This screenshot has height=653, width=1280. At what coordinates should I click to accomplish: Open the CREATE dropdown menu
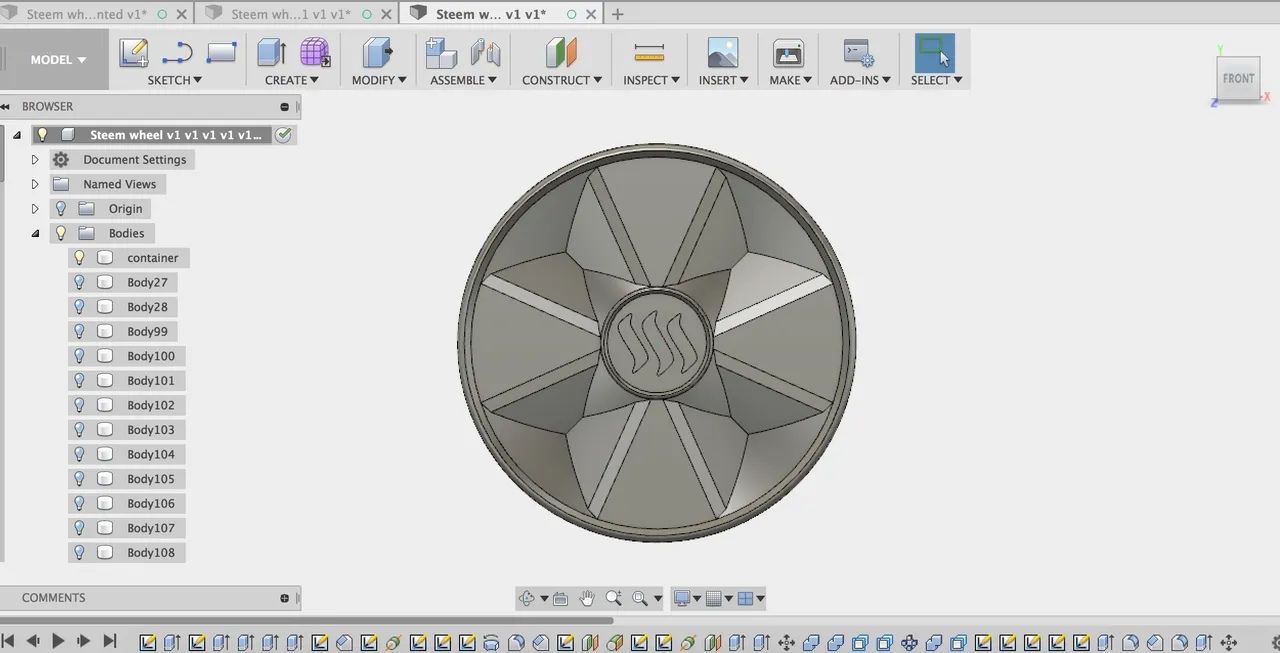click(292, 80)
